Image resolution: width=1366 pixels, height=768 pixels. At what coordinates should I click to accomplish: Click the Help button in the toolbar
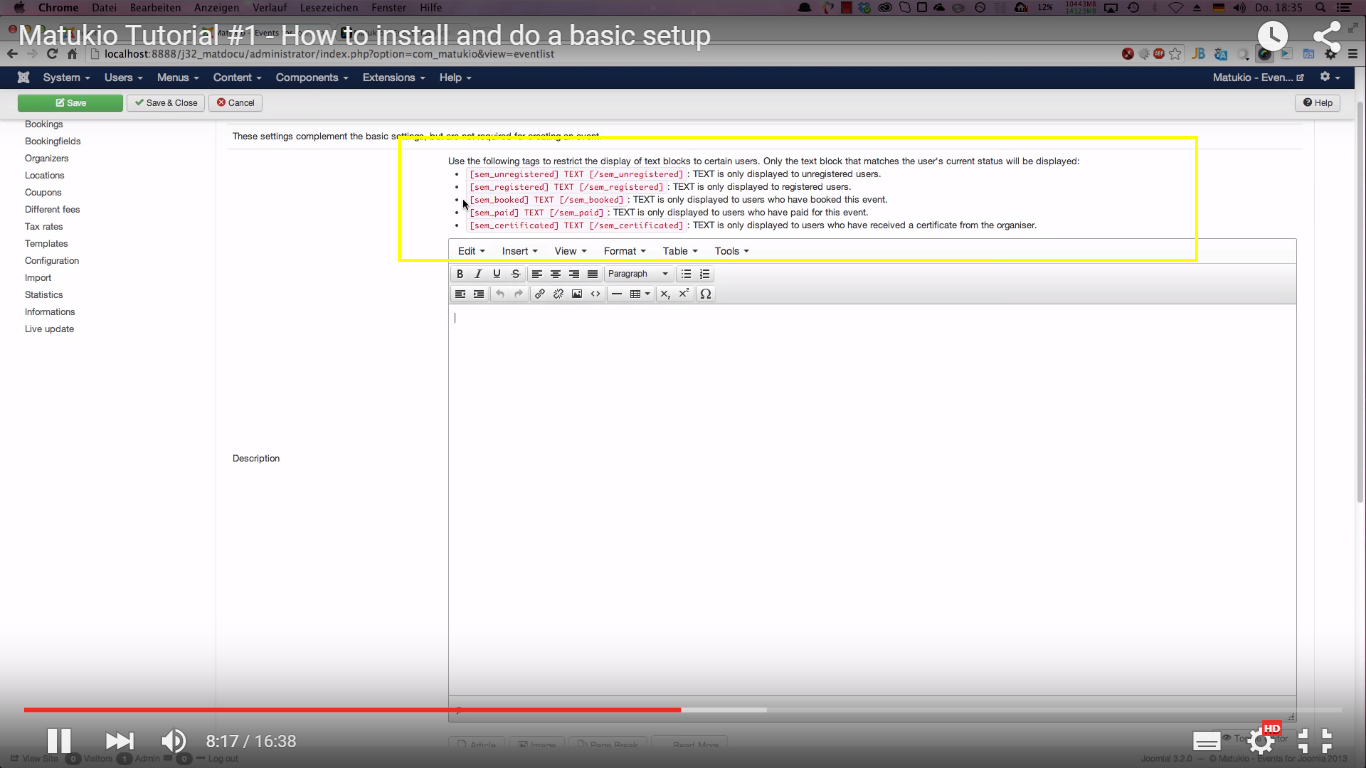click(x=1318, y=103)
